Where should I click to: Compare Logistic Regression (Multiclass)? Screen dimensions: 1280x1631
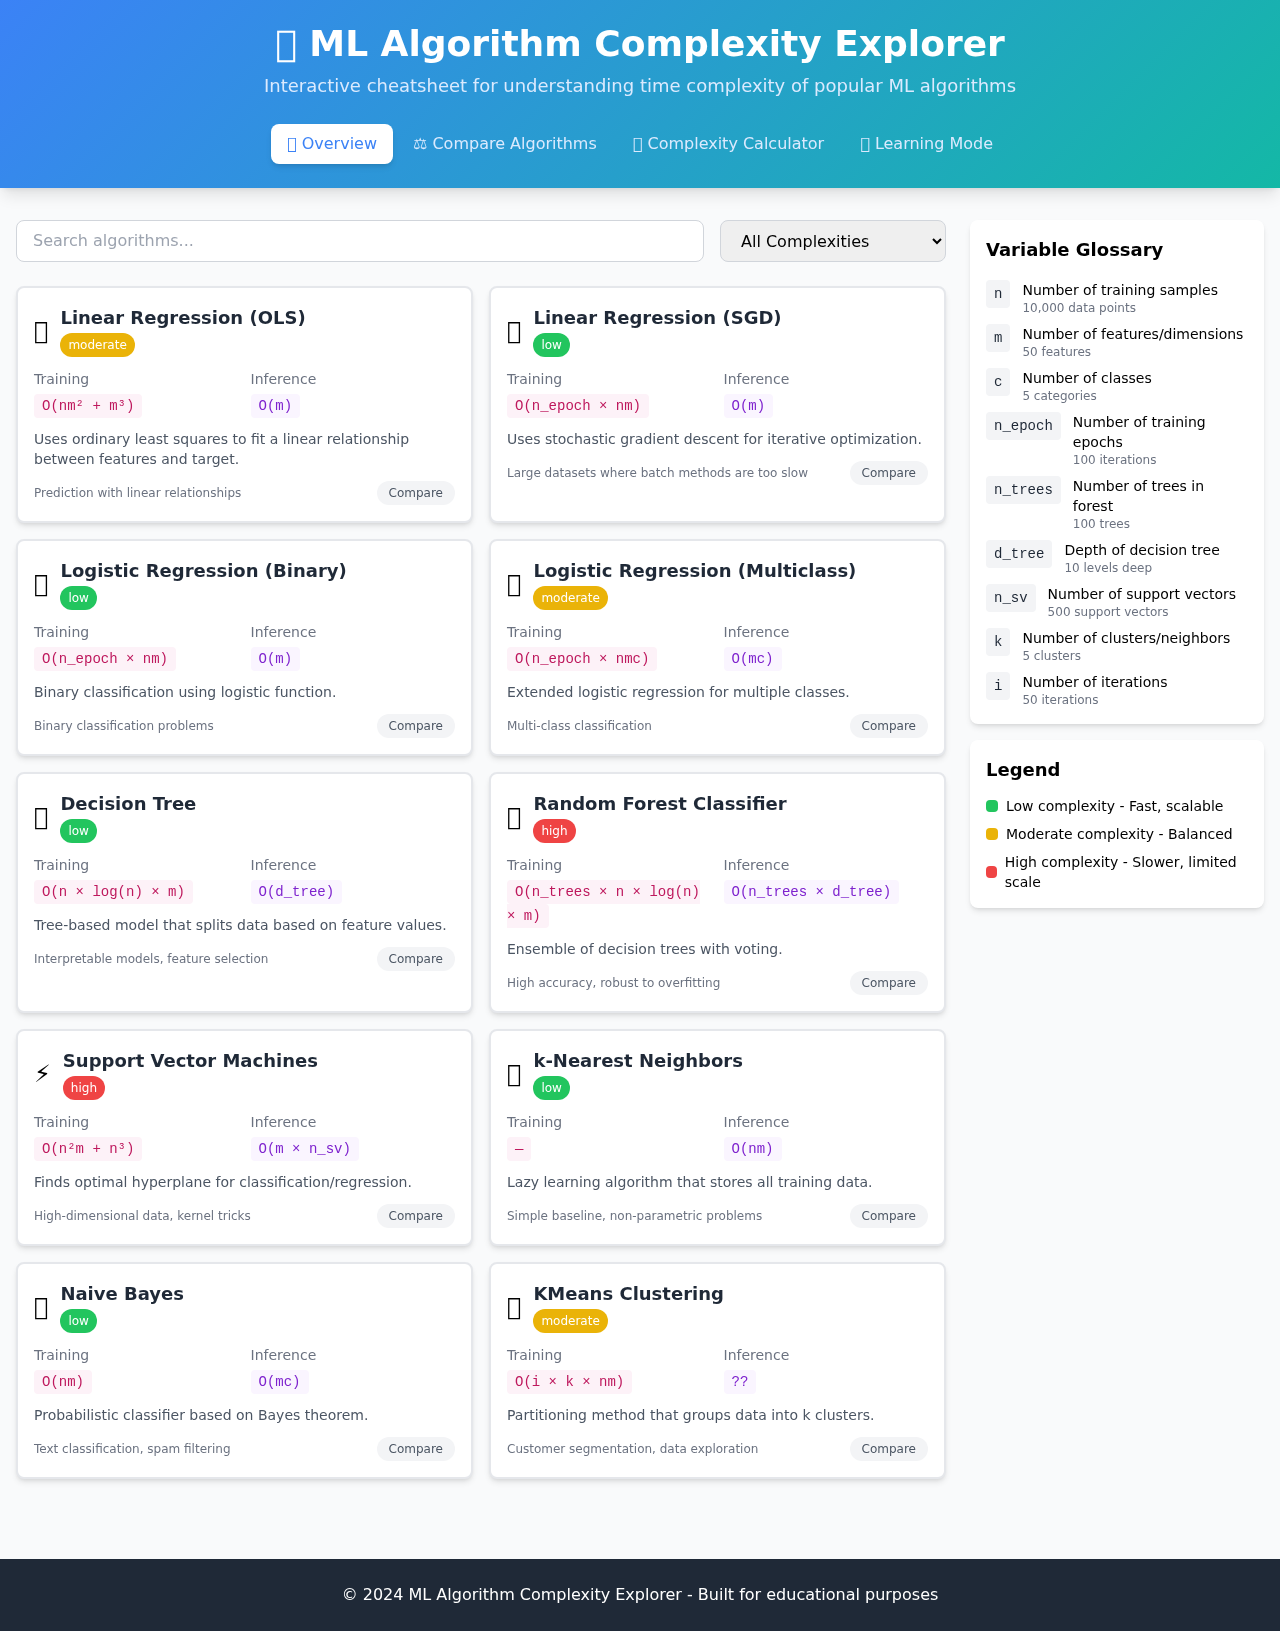(x=889, y=726)
